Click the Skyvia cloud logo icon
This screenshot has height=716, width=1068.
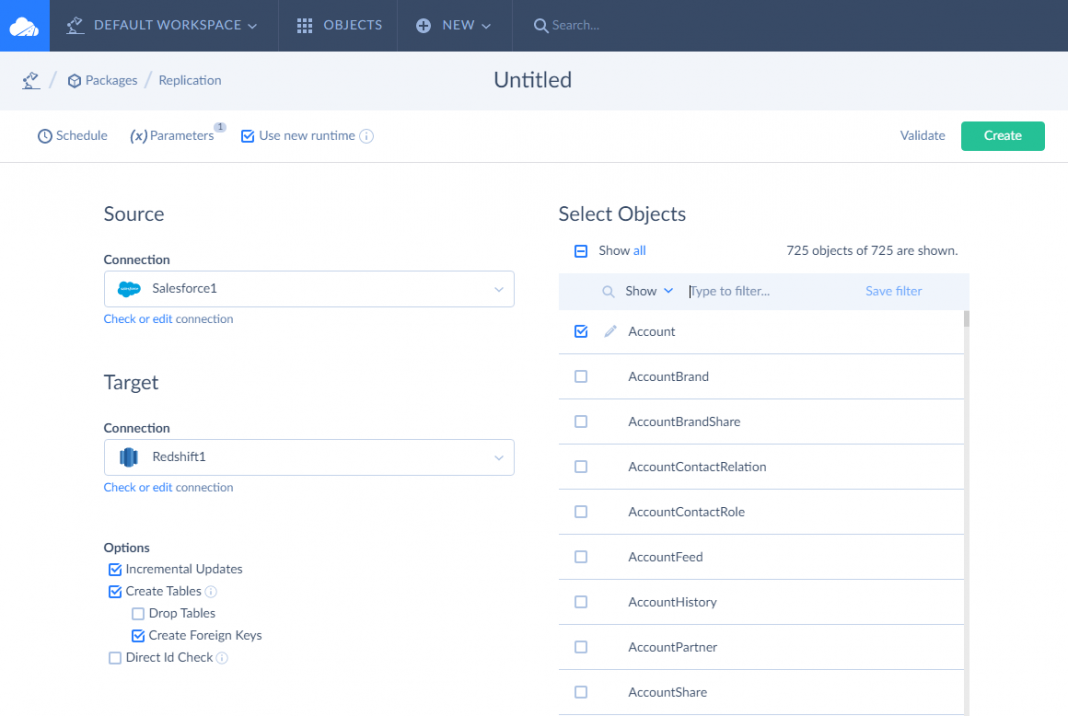24,26
